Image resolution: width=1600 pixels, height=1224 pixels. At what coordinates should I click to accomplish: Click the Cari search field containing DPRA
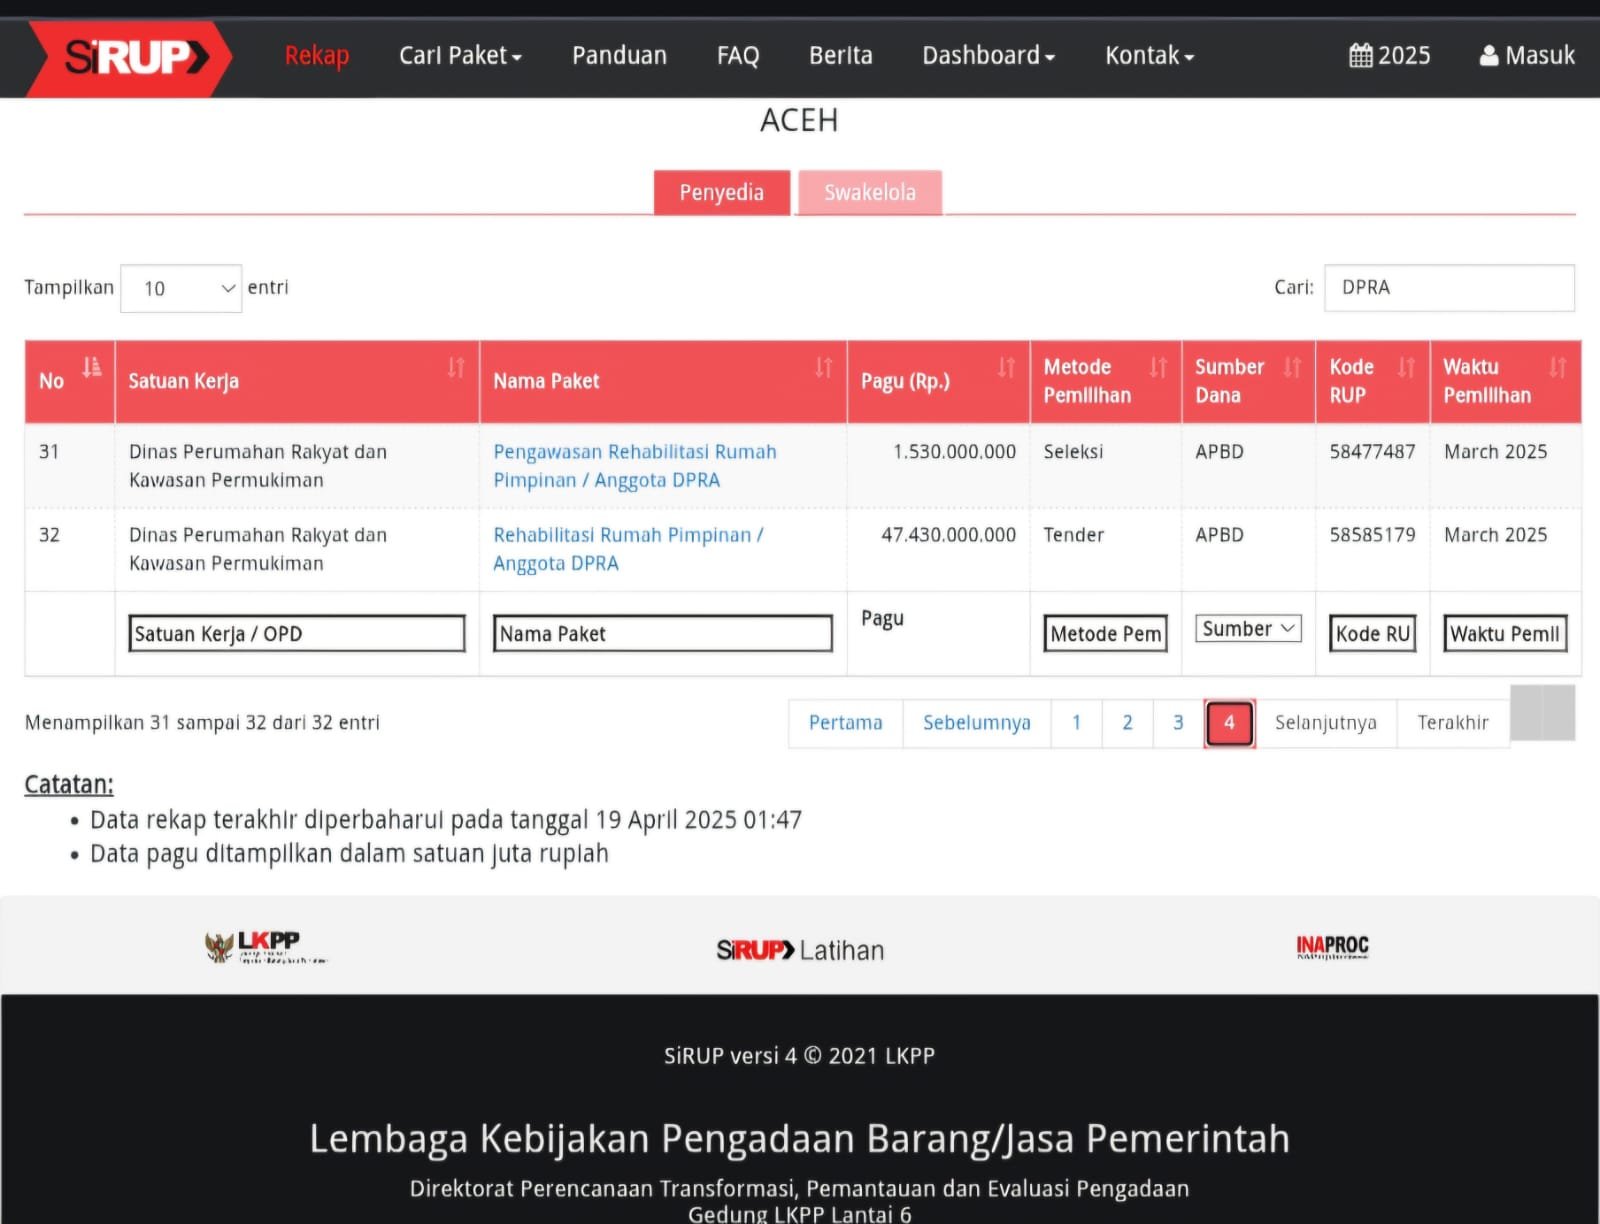coord(1448,288)
